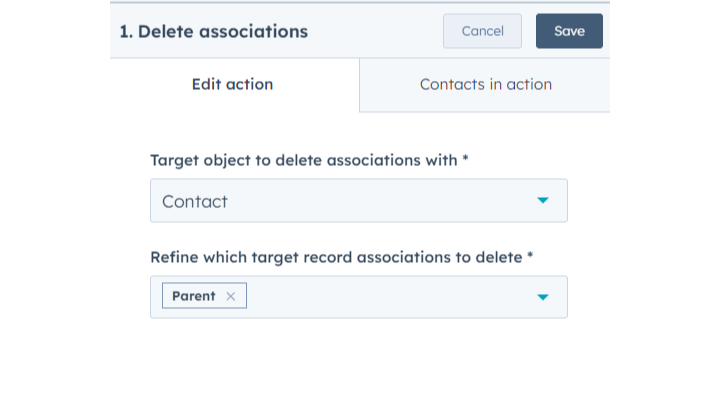Viewport: 720px width, 405px height.
Task: Remove the Parent tag with its X icon
Action: point(231,296)
